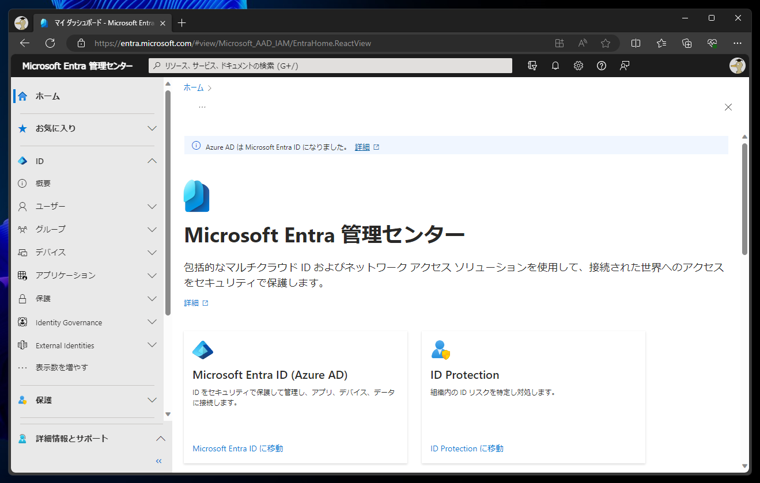Expand the グループ menu chevron

[x=152, y=230]
